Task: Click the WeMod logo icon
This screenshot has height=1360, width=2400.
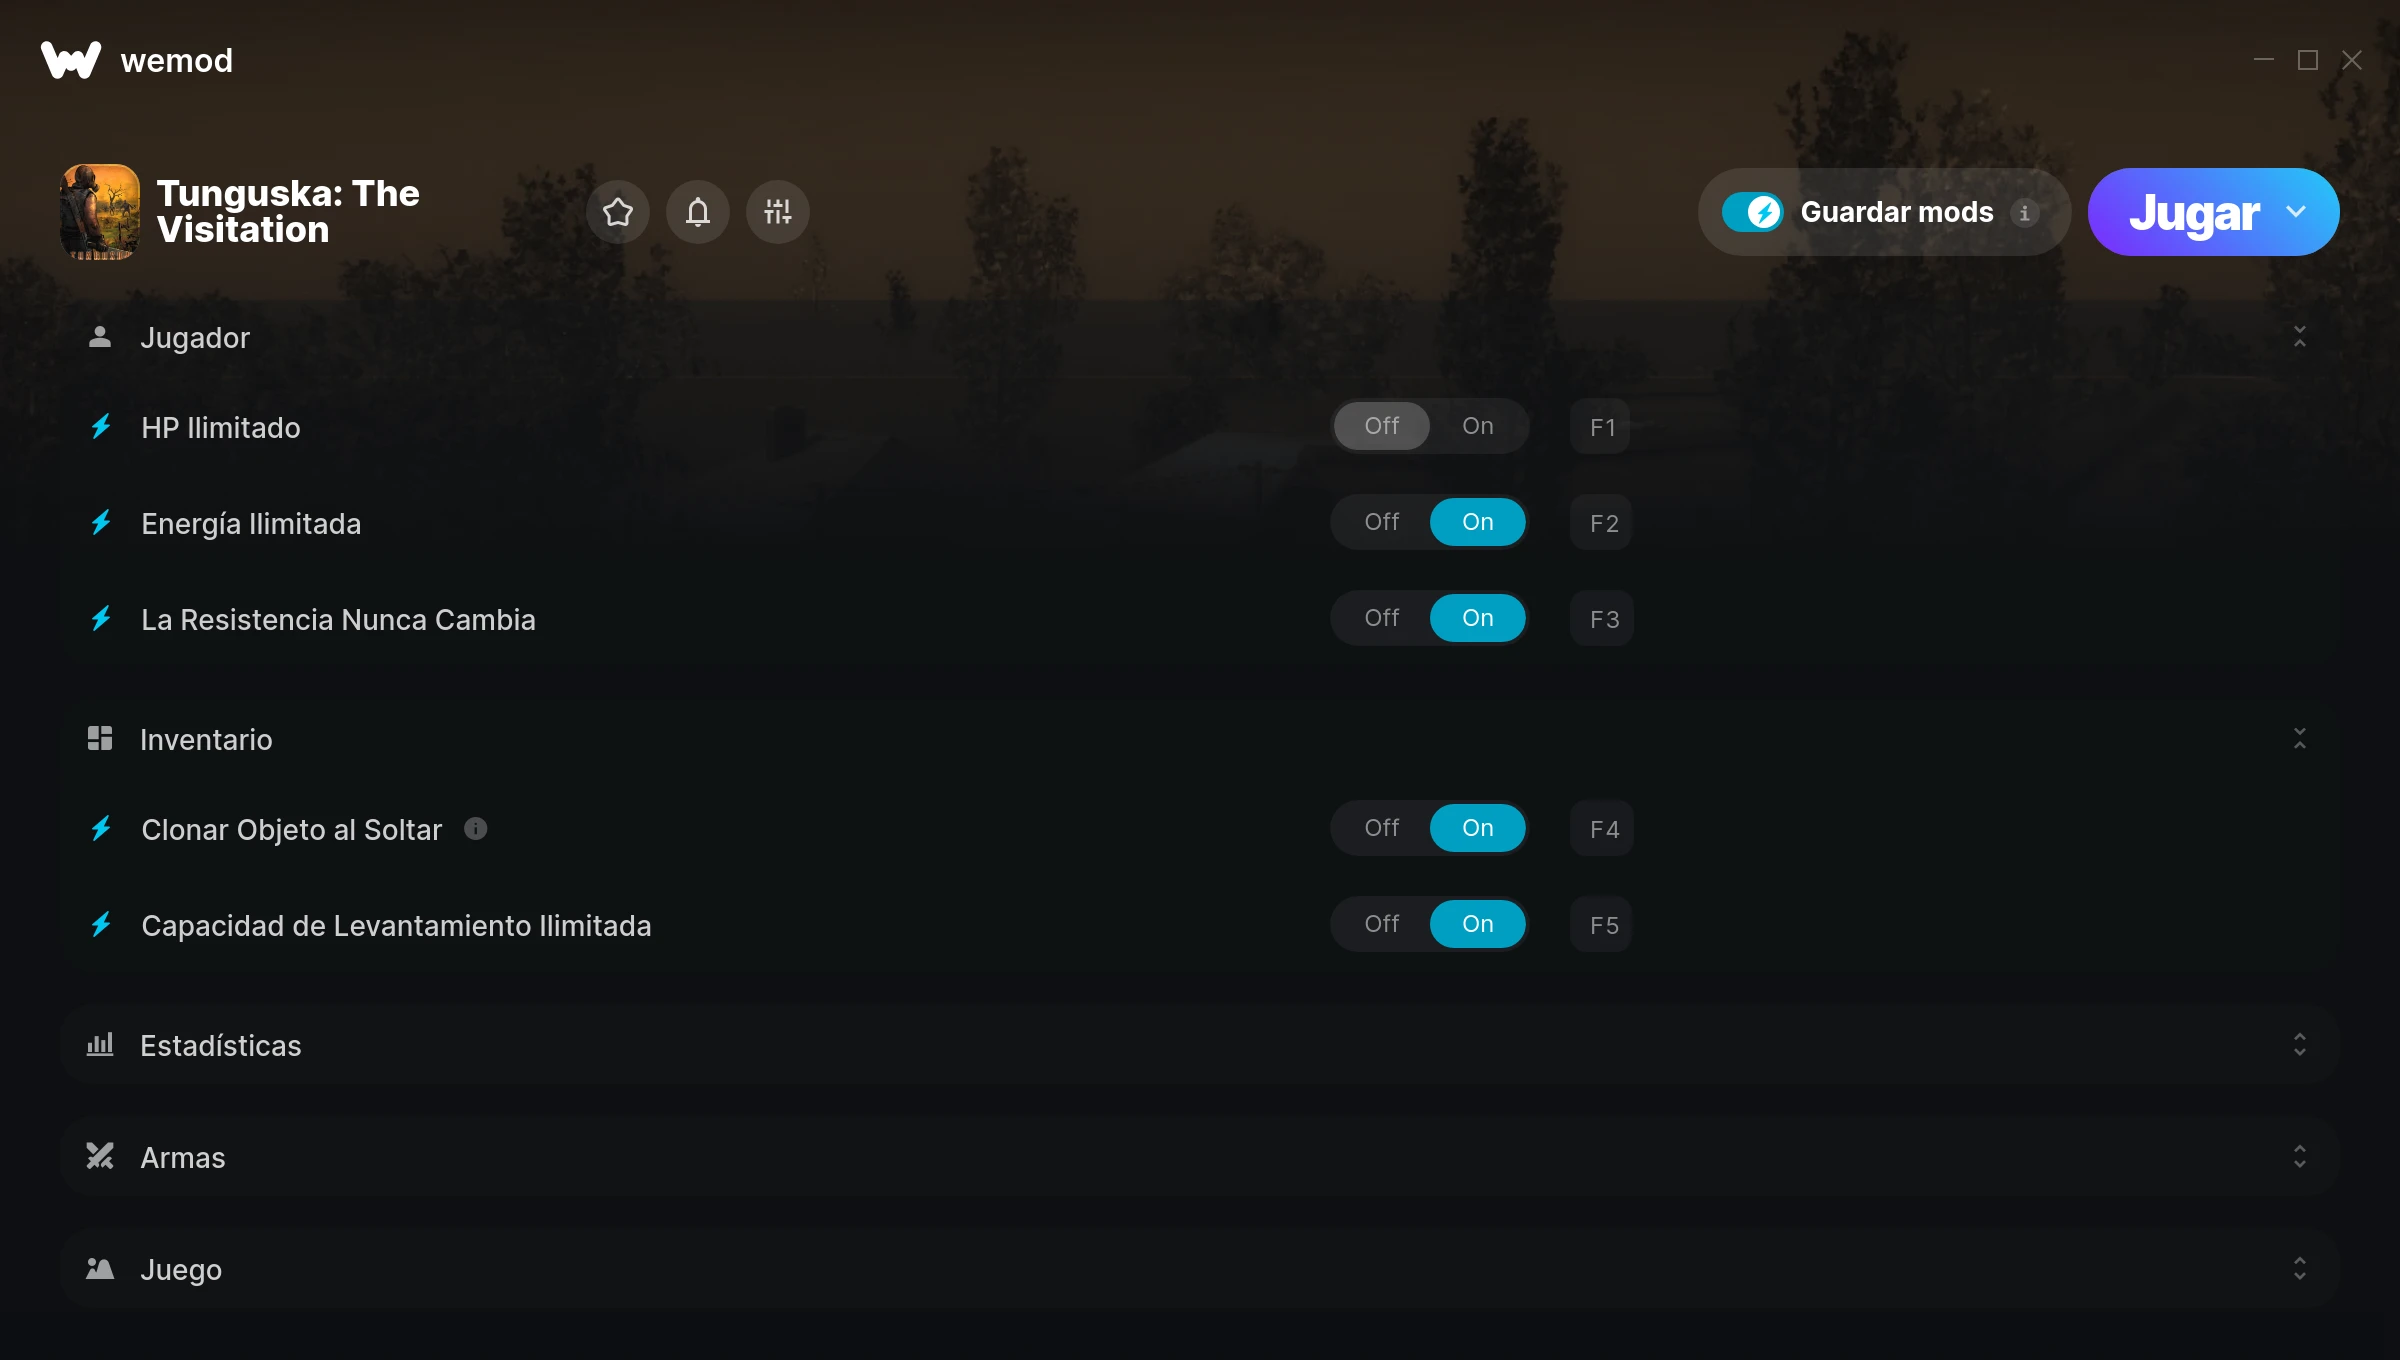Action: click(x=71, y=60)
